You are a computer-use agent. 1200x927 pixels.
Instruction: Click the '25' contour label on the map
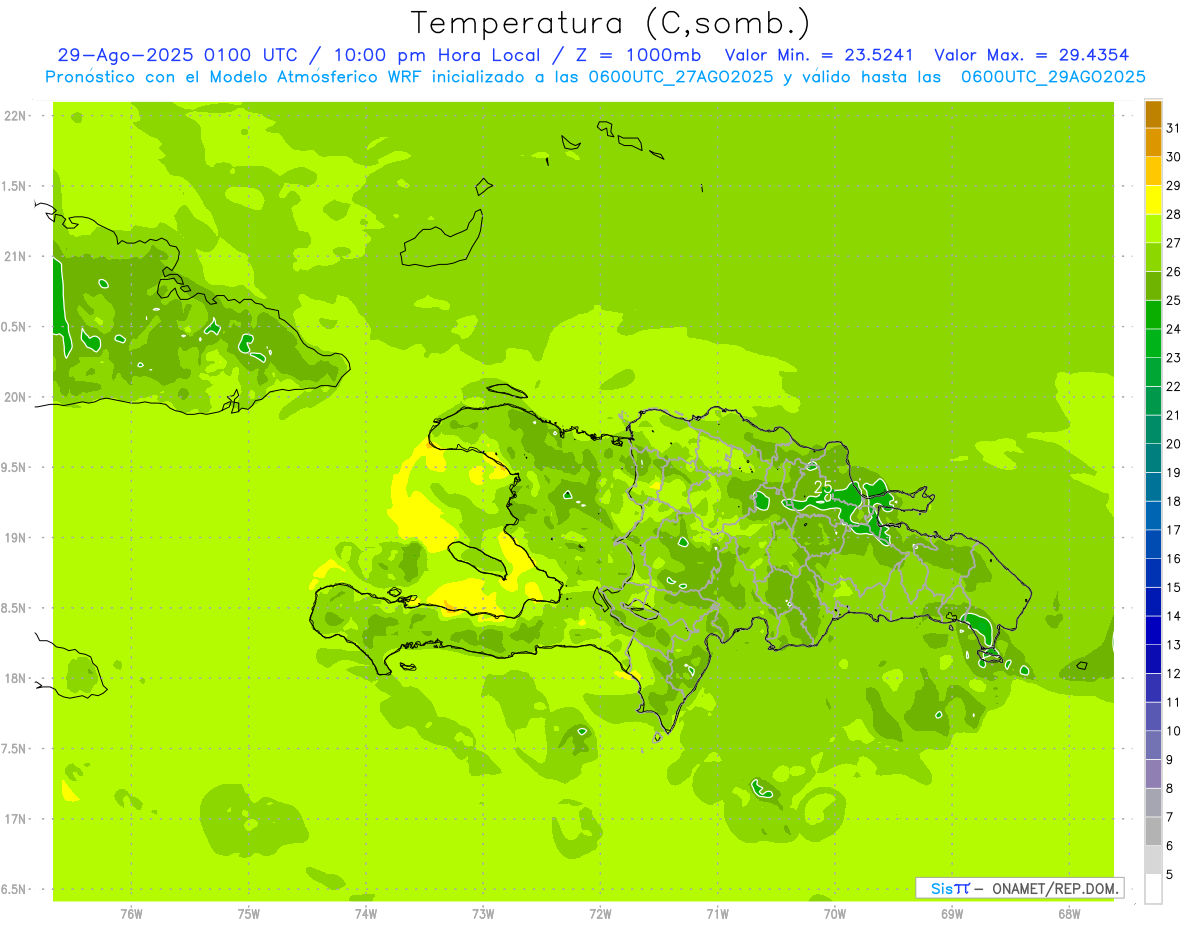pos(823,487)
